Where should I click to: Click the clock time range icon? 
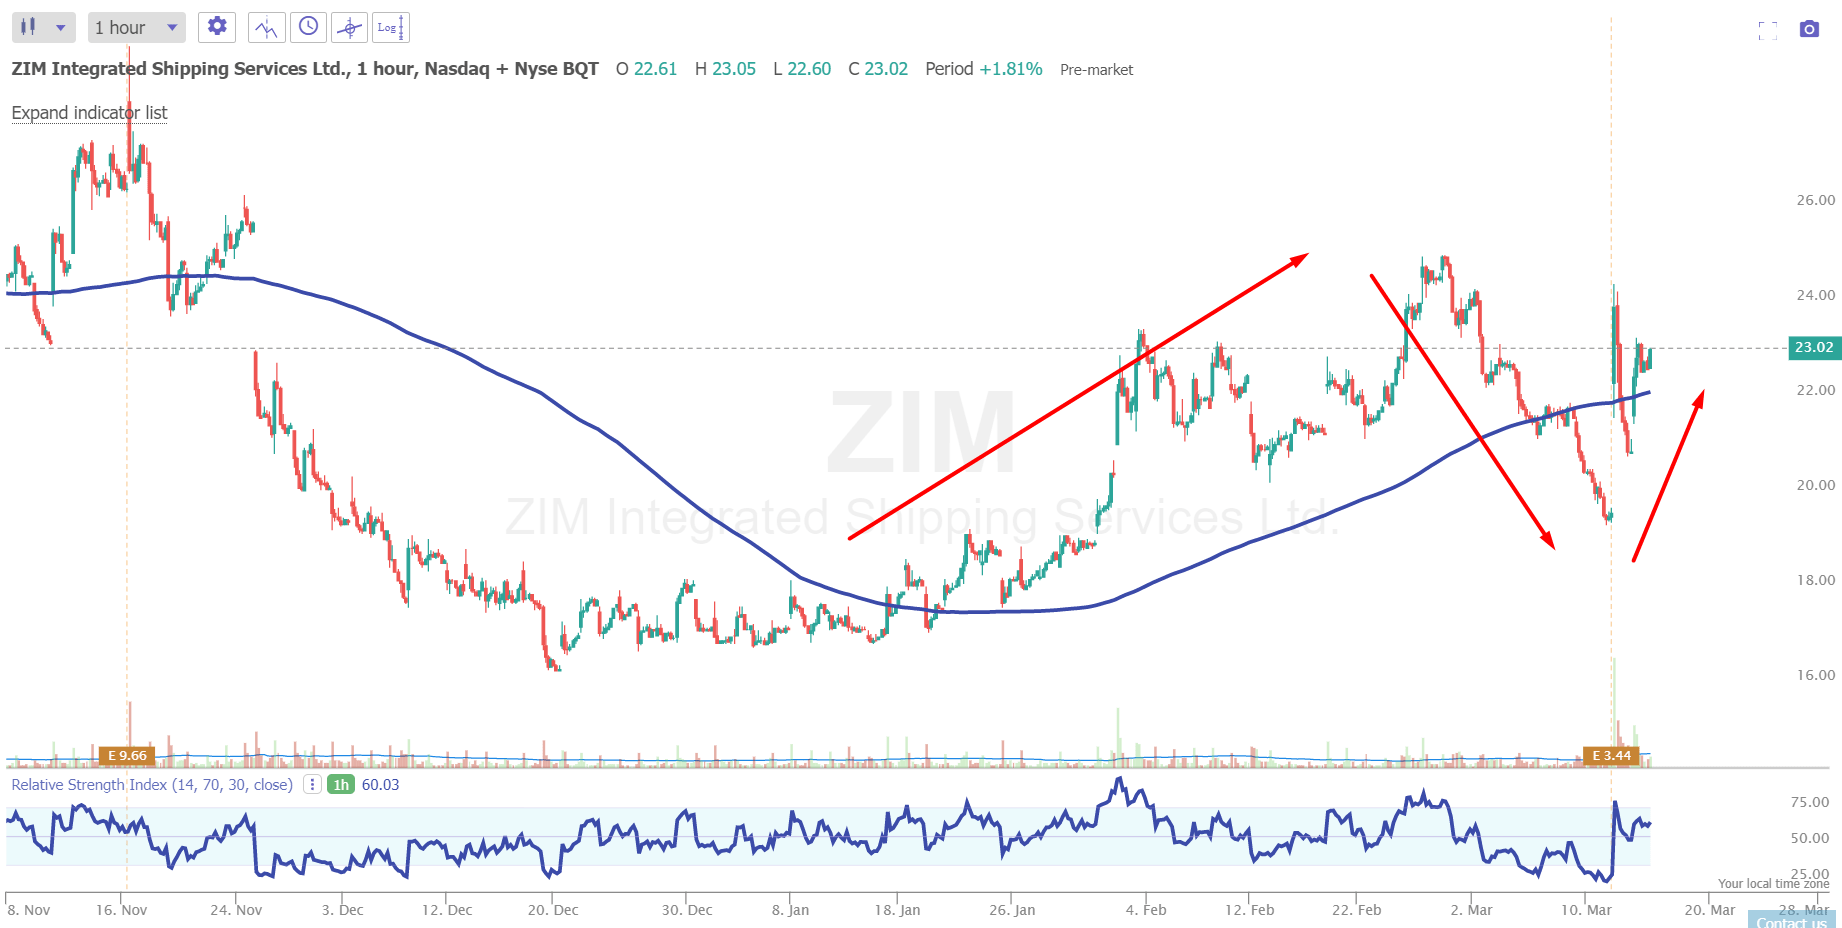[309, 27]
